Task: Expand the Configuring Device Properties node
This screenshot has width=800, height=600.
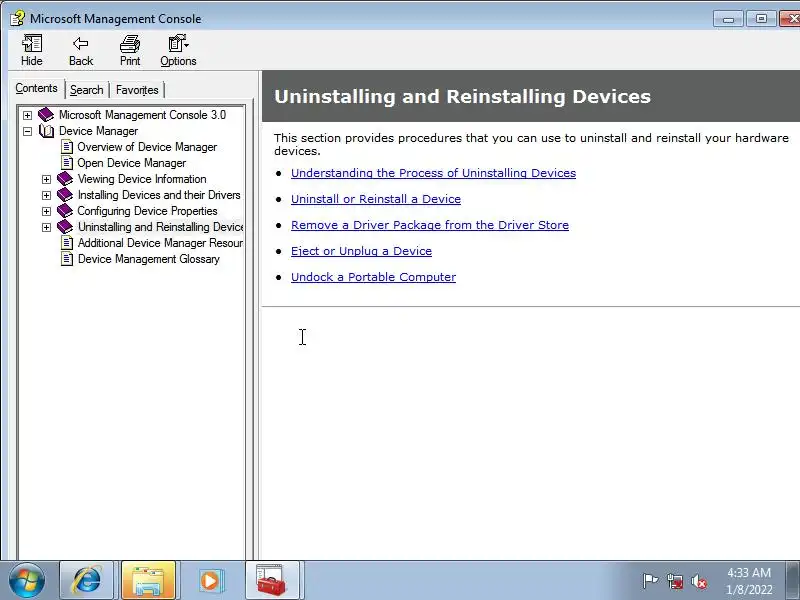Action: pos(46,211)
